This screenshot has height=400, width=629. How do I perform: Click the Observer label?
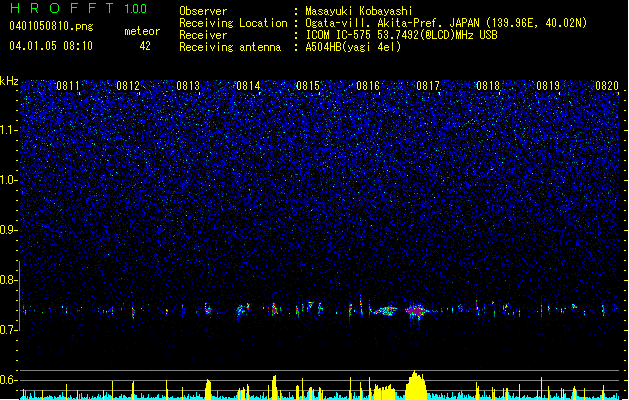click(203, 11)
